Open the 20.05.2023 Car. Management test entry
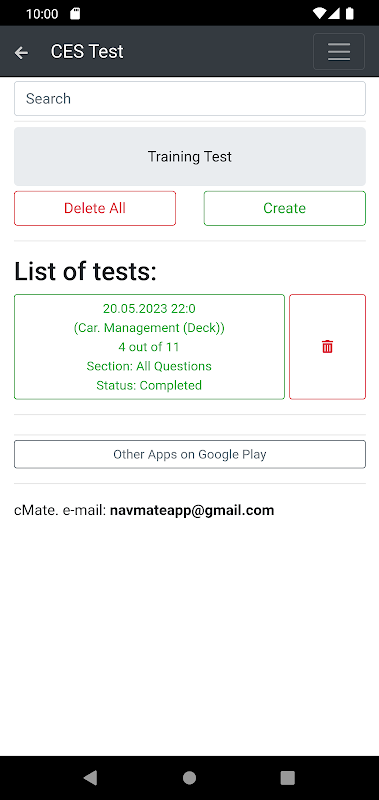Screen dimensions: 379x800 (149, 347)
